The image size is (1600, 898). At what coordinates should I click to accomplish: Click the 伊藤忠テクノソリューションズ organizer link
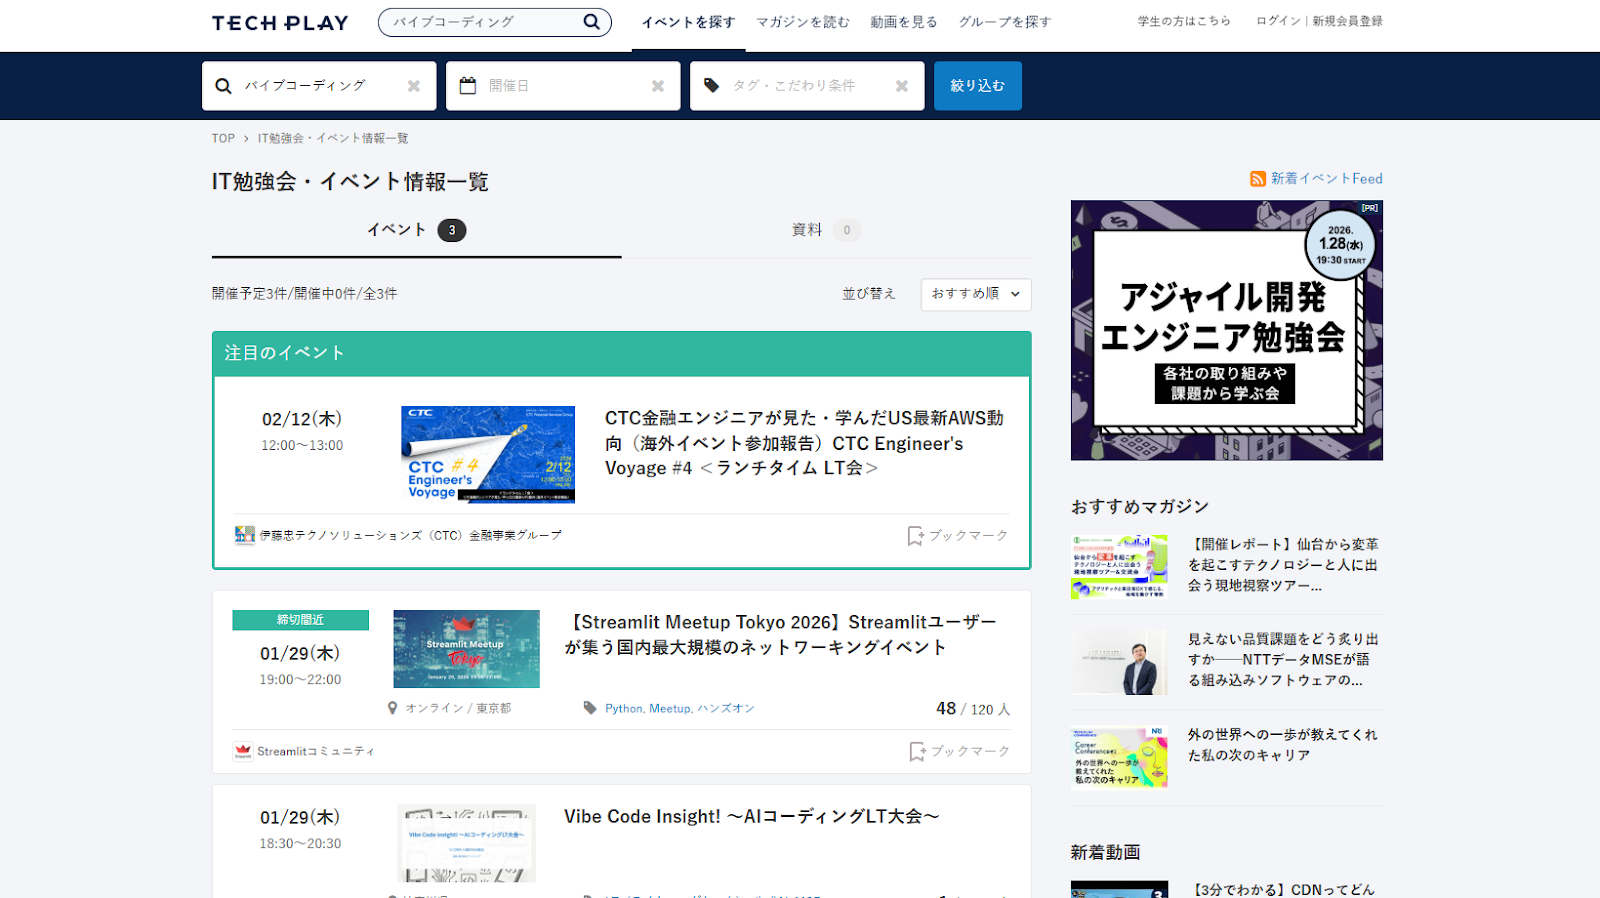tap(410, 536)
